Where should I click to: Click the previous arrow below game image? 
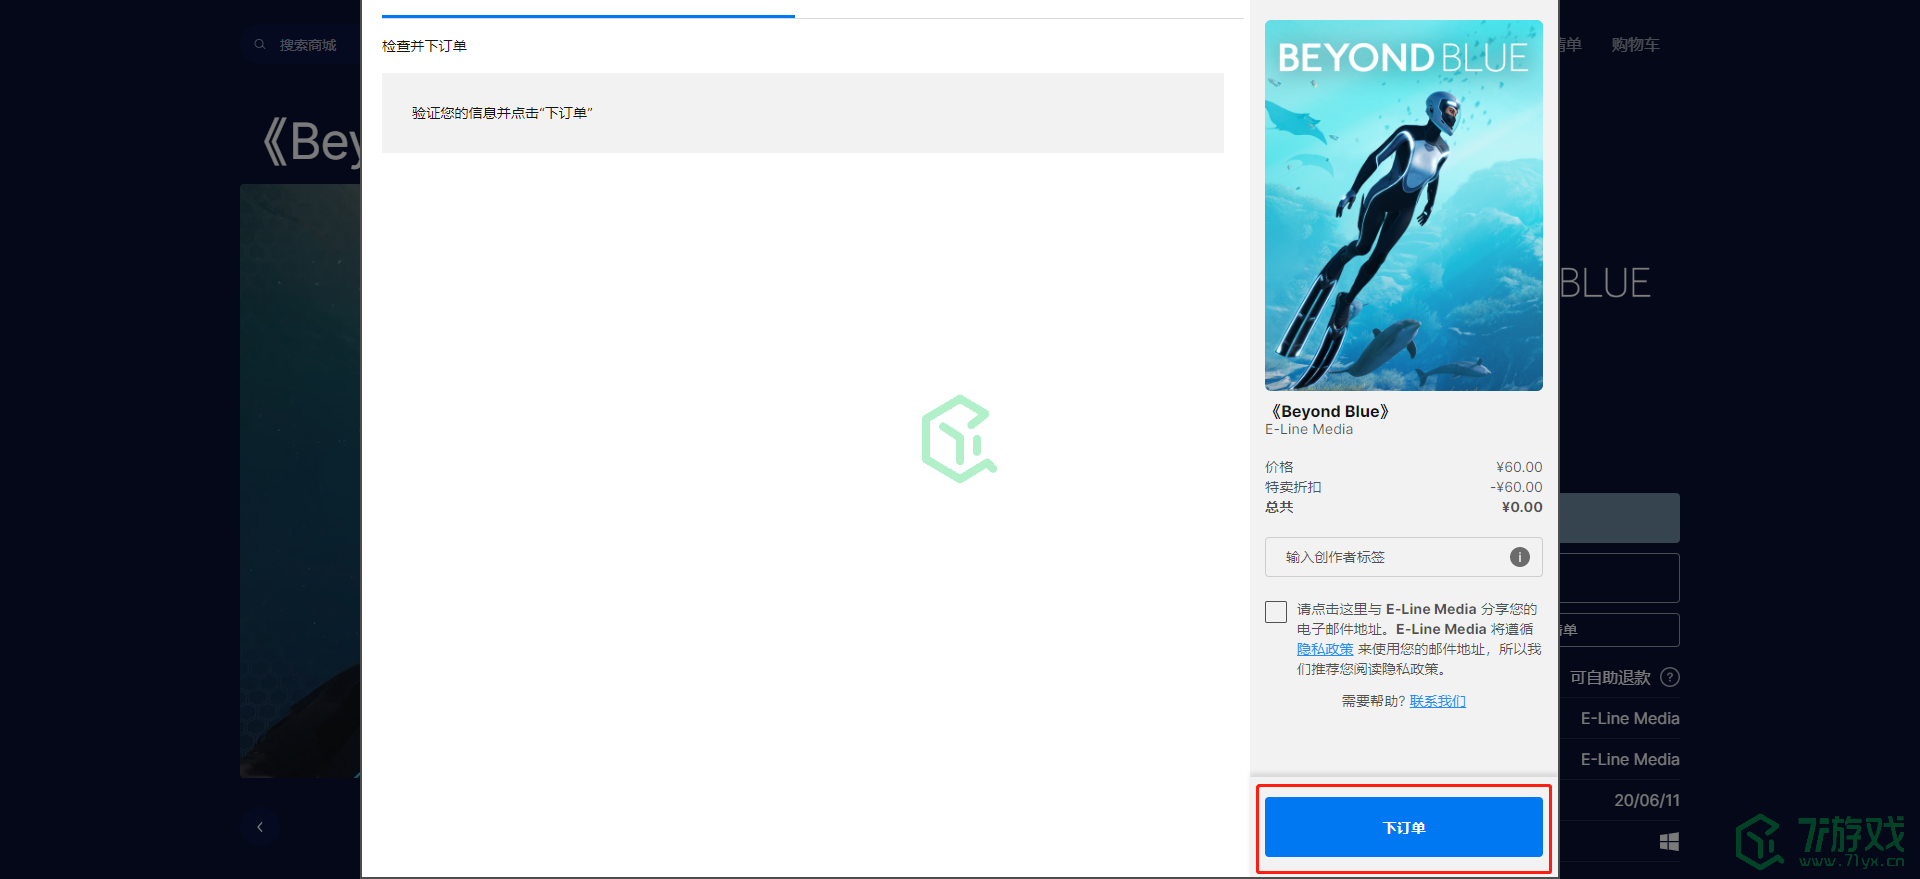click(260, 827)
